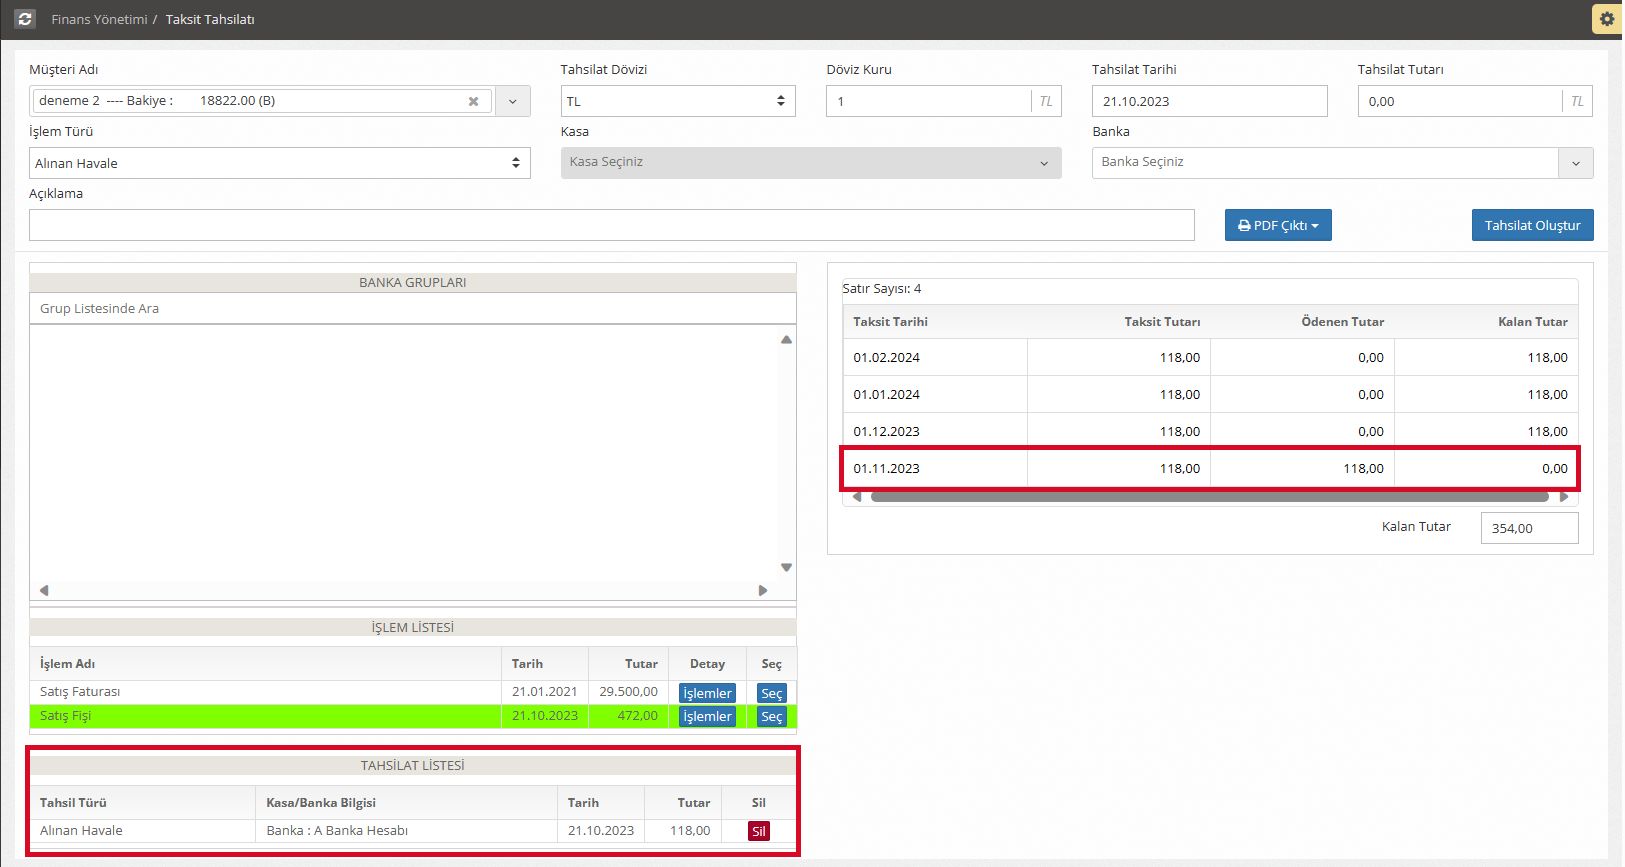Click İşlemler for the Satış Faturası row
This screenshot has height=867, width=1625.
click(707, 693)
